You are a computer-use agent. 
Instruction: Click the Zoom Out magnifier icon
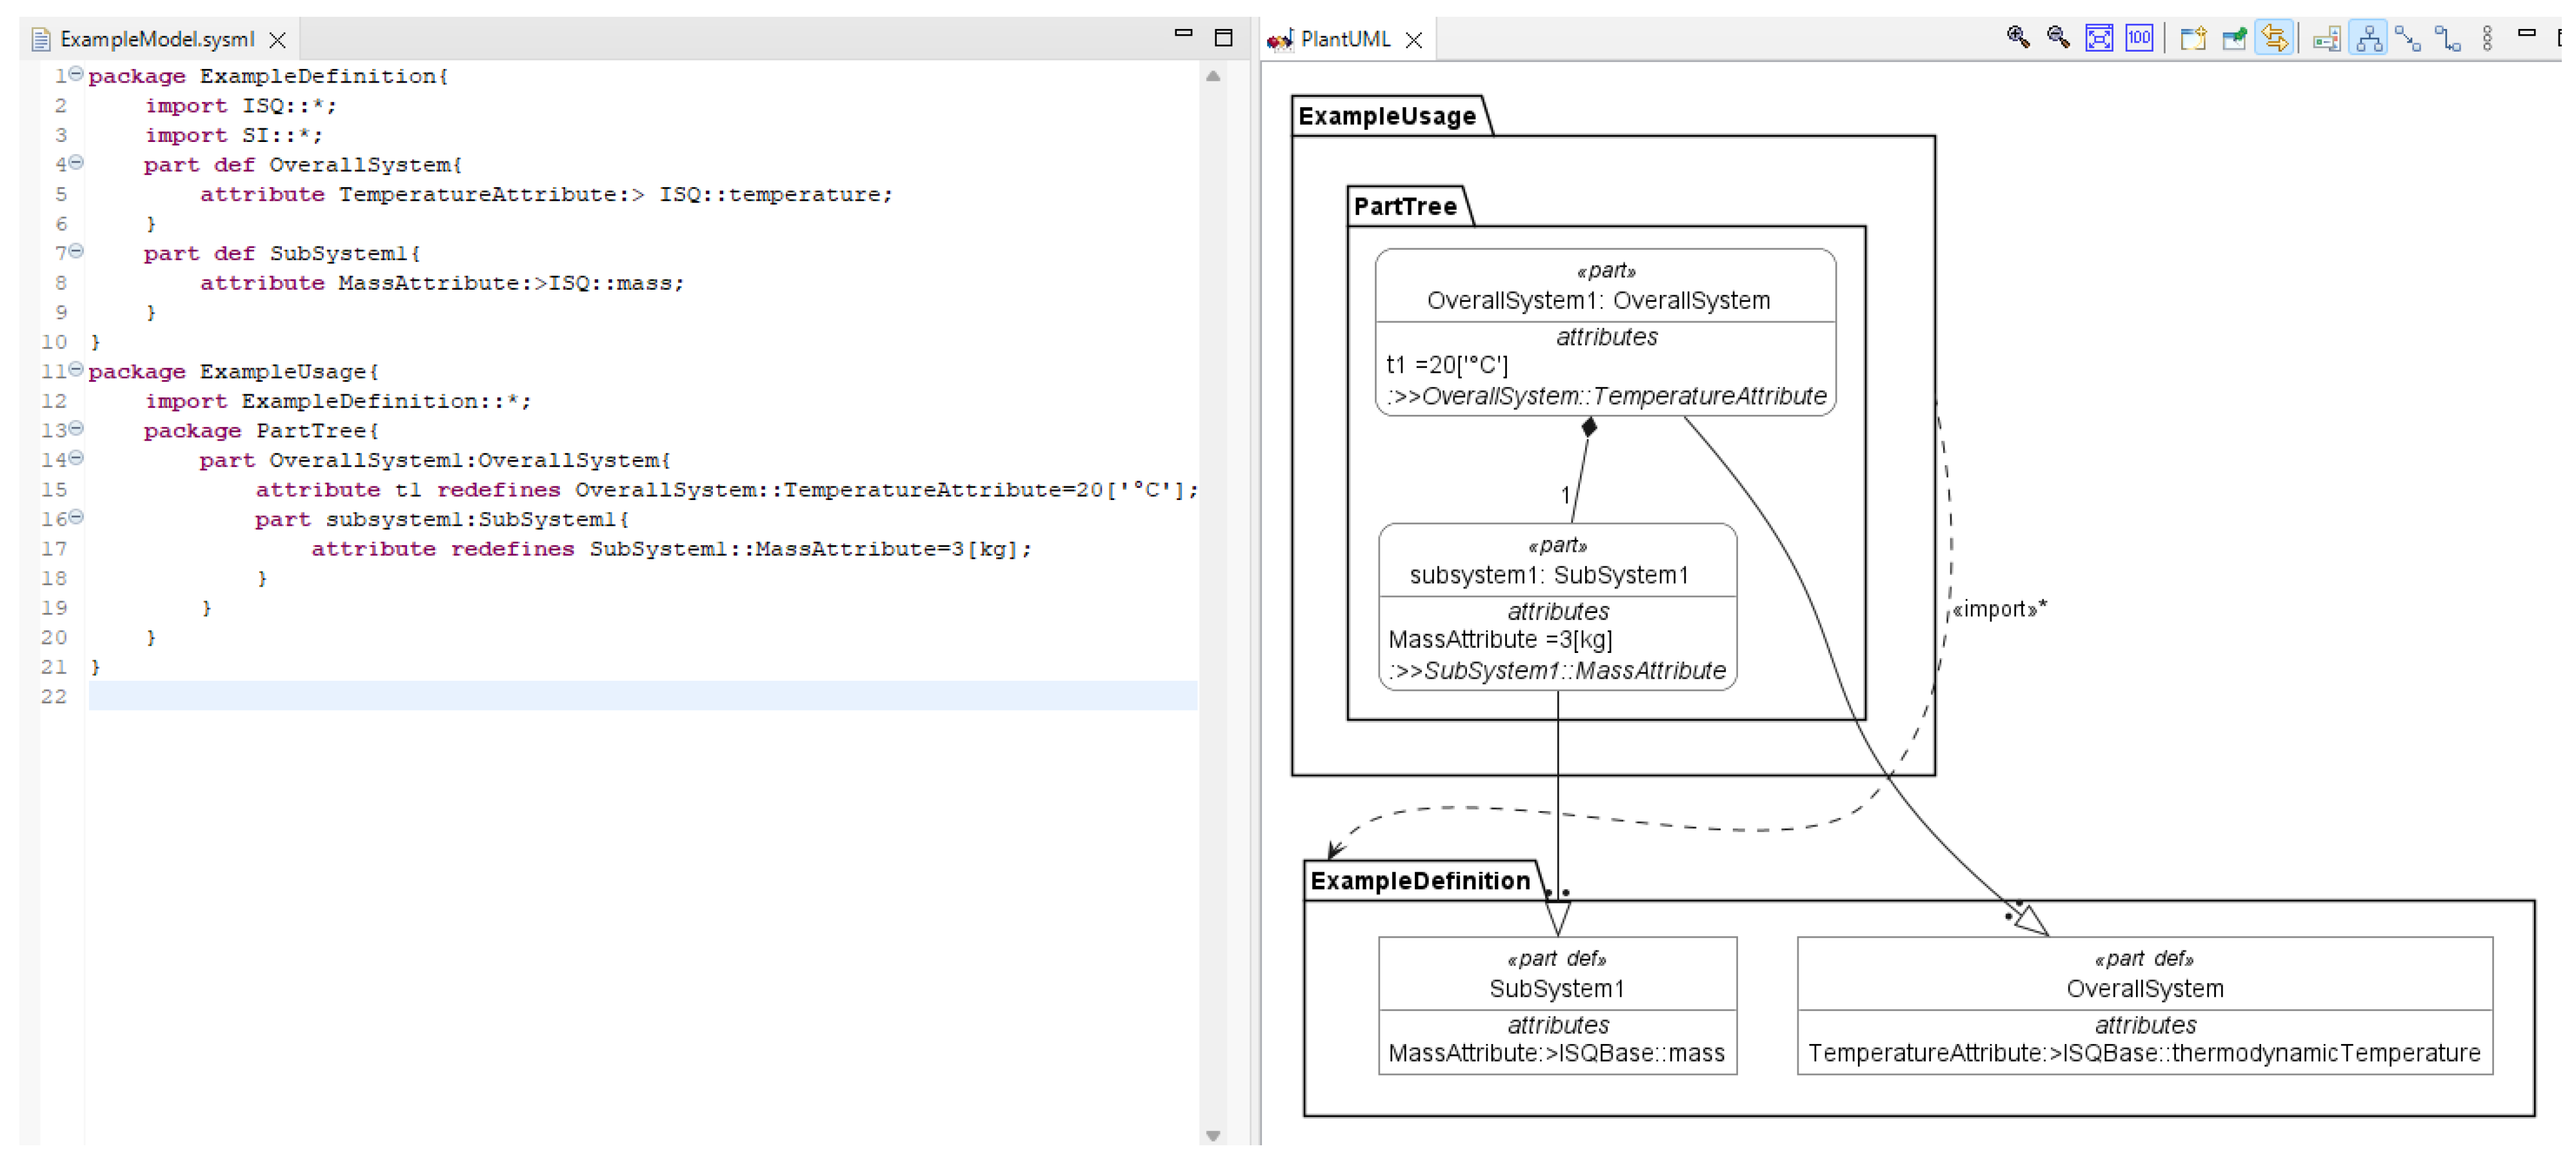(2058, 38)
